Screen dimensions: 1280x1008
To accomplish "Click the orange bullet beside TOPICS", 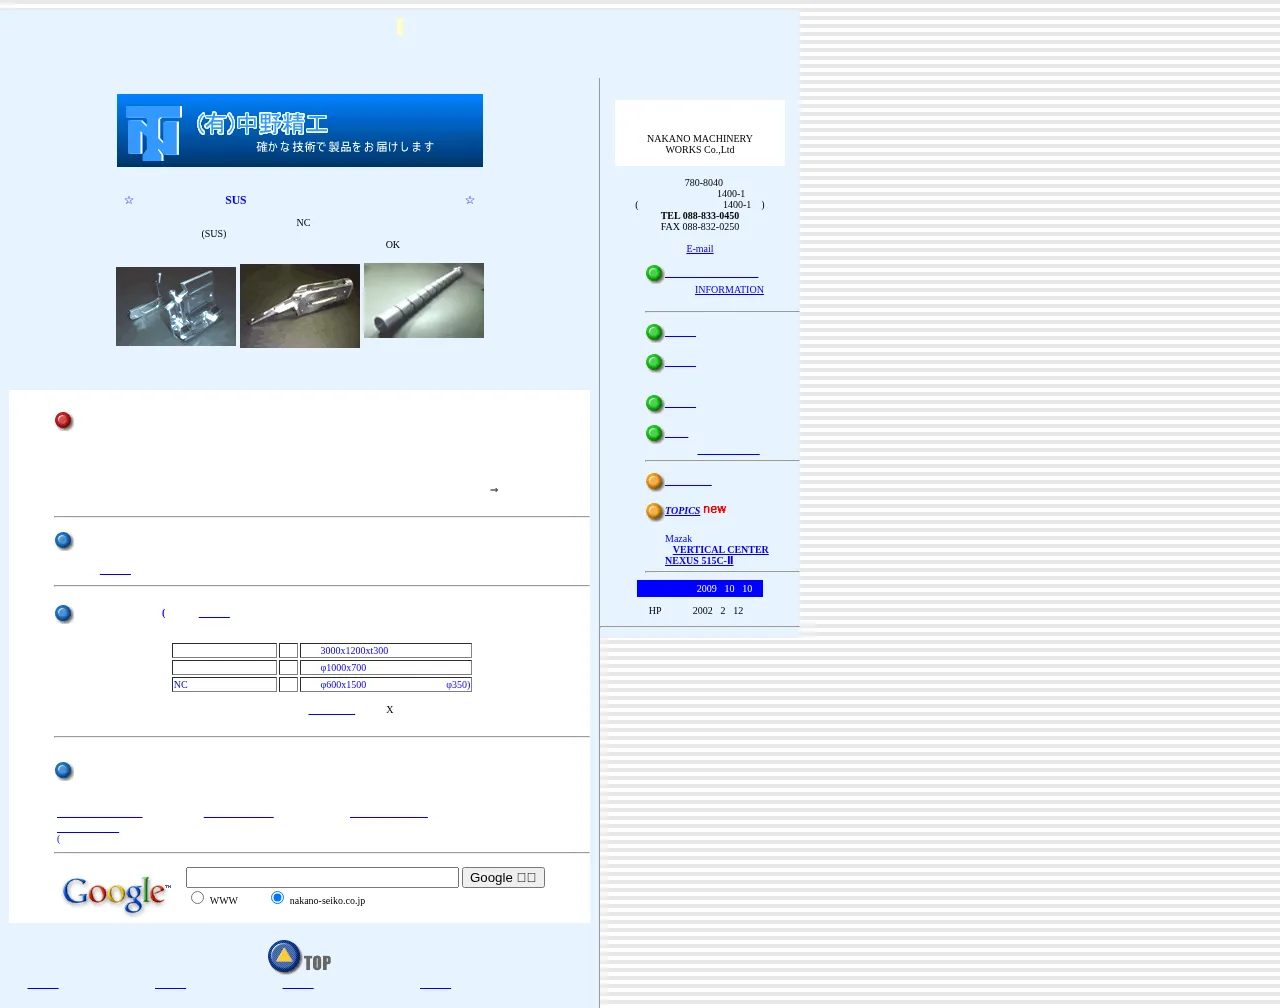I will pos(654,512).
